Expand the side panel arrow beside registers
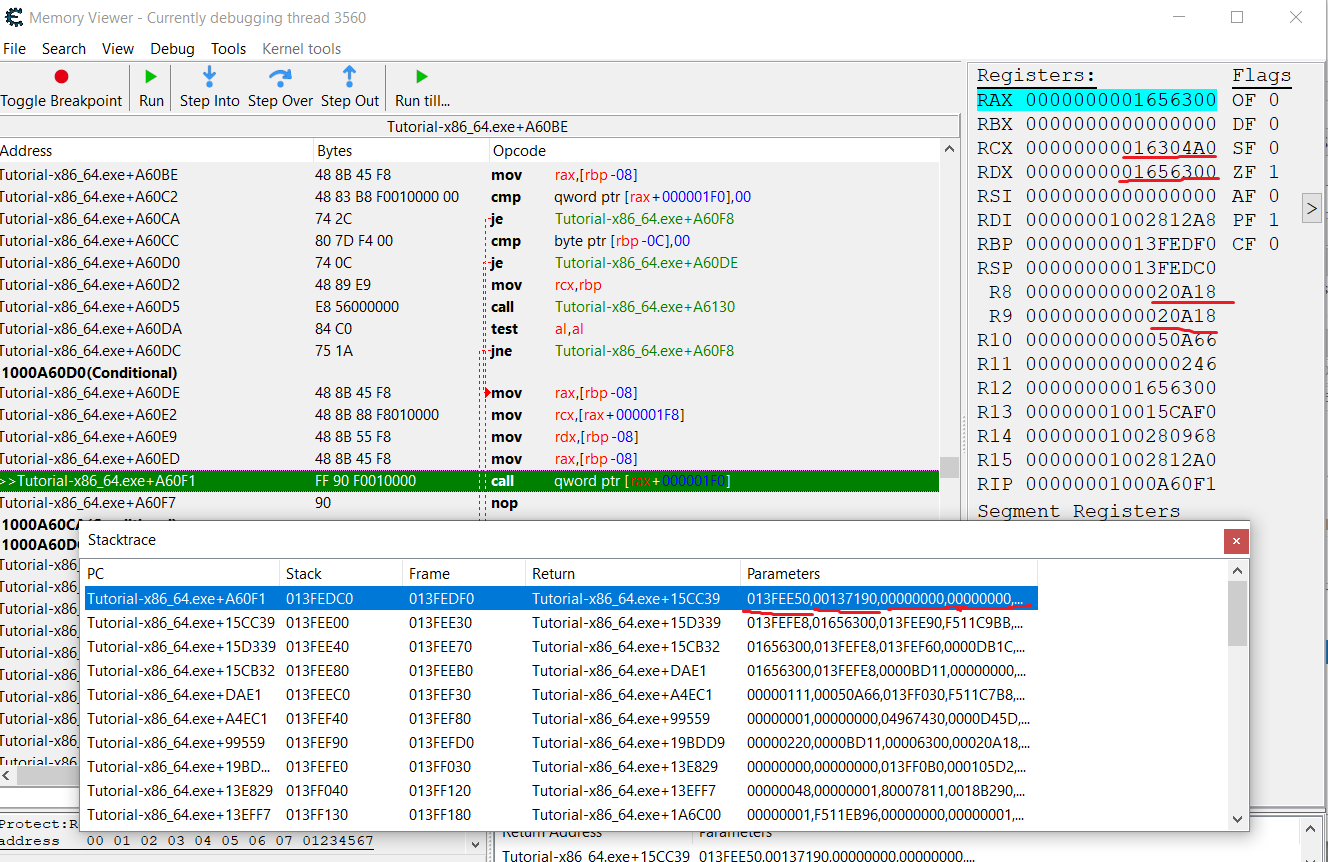 pos(1311,208)
